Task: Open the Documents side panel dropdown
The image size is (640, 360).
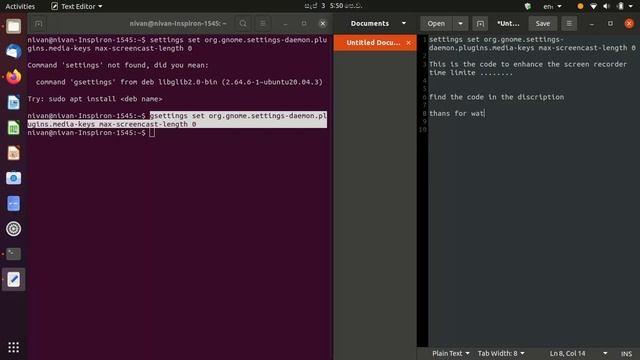Action: [x=378, y=24]
